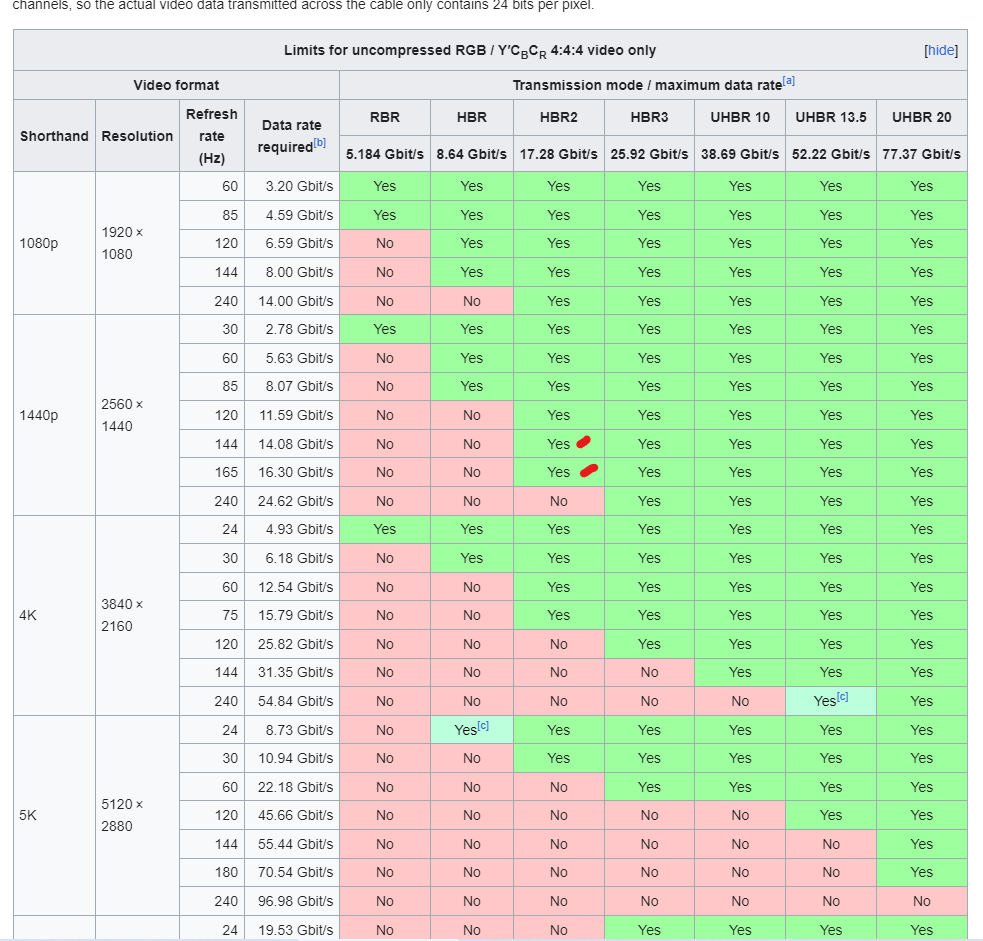Click the 22.18 Gbit/s data rate cell
Viewport: 983px width, 941px height.
pos(292,787)
